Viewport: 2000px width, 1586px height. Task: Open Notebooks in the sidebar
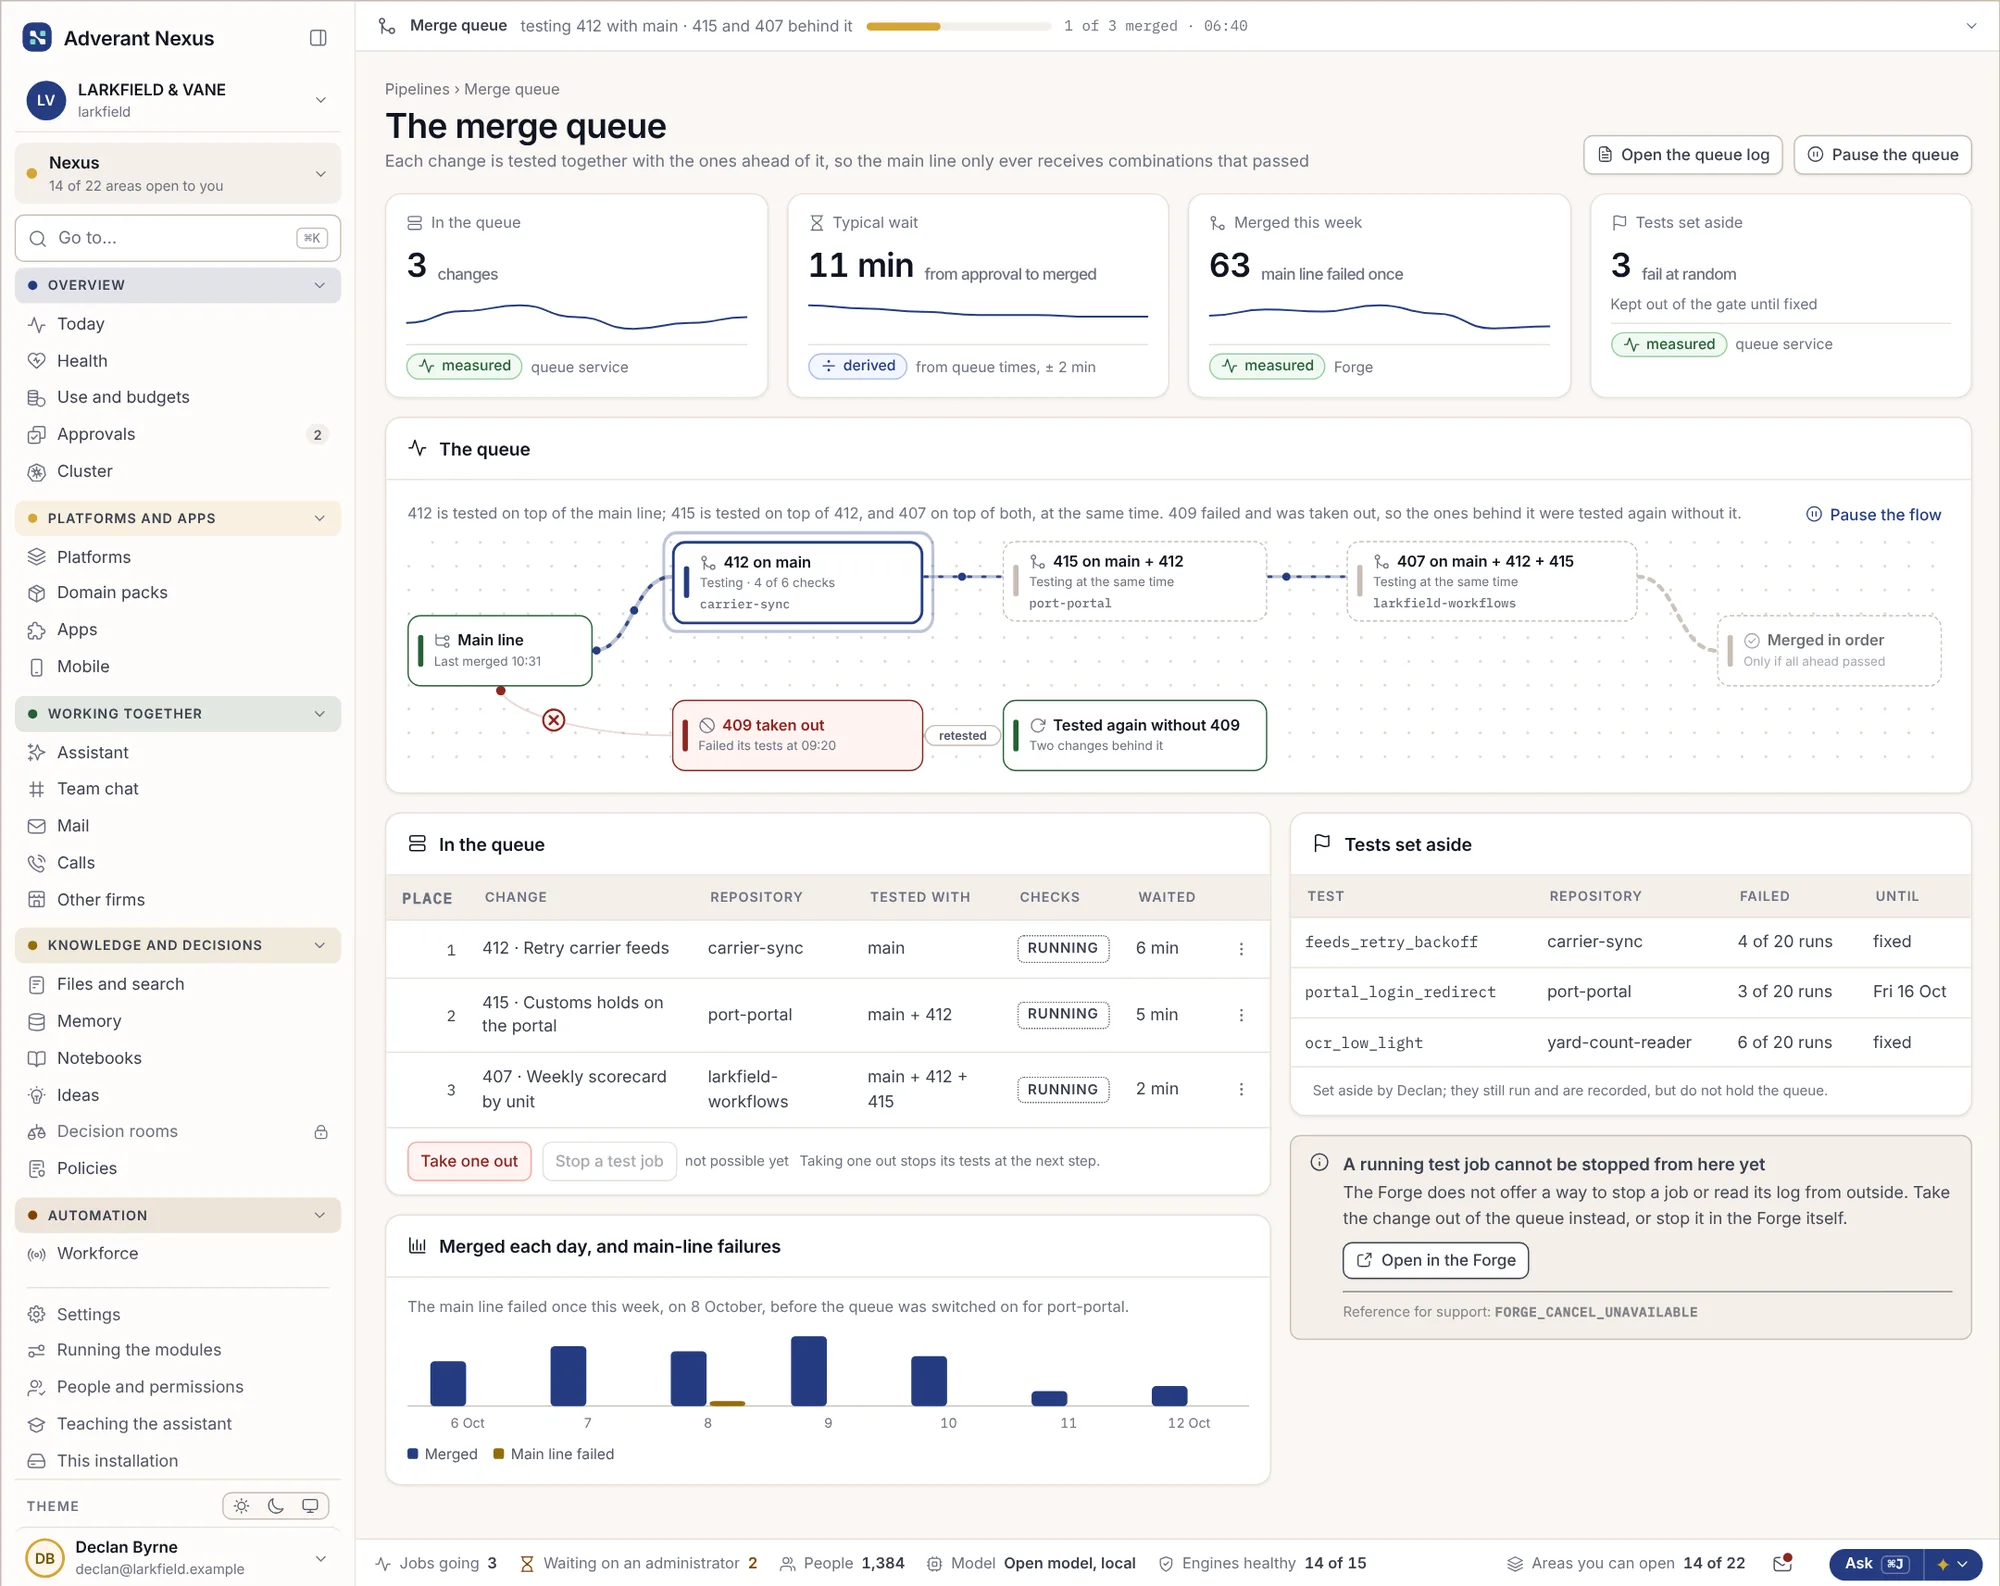tap(178, 1058)
